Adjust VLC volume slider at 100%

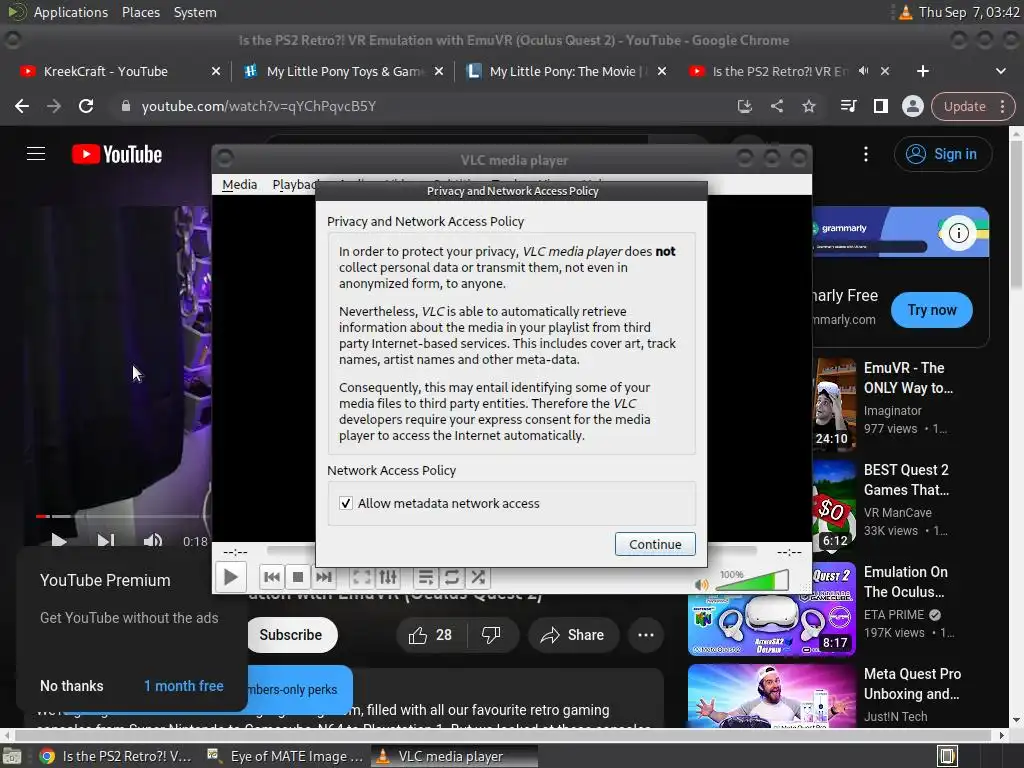tap(753, 581)
